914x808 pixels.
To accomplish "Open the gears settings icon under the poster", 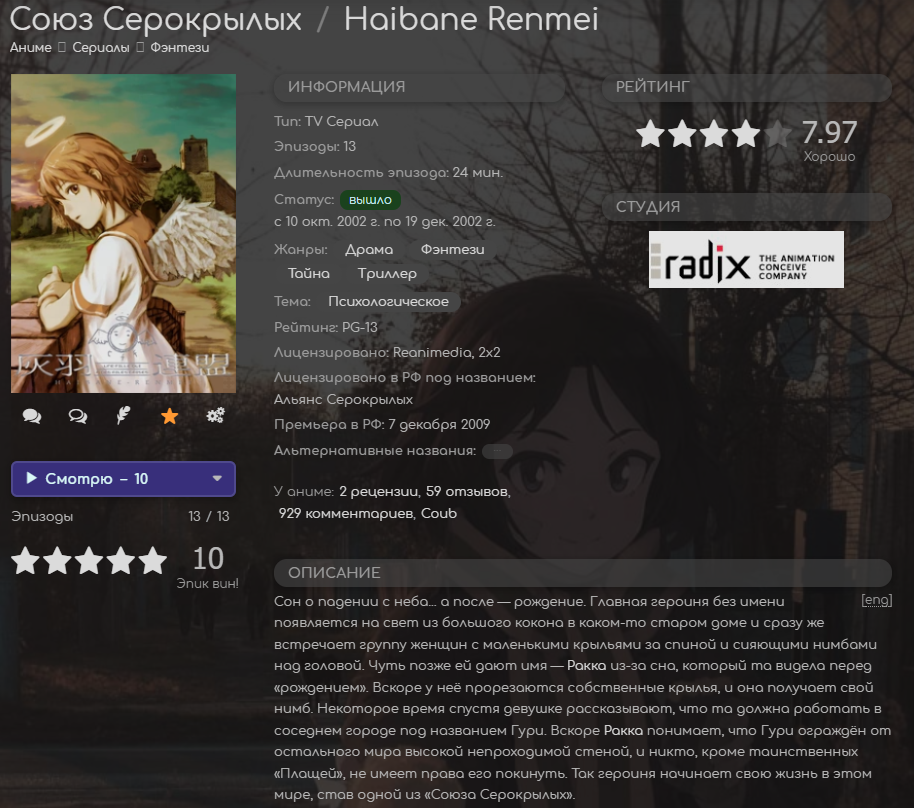I will (216, 415).
